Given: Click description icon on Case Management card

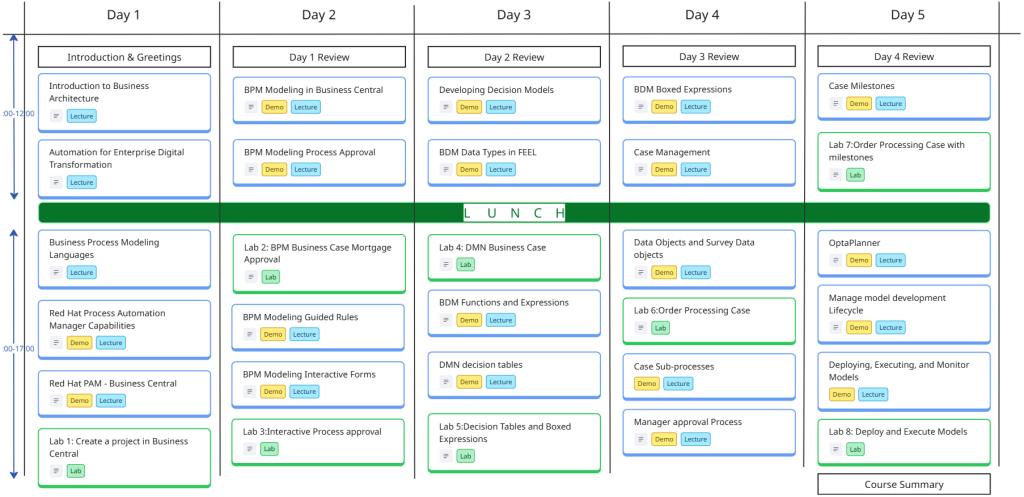Looking at the screenshot, I should pos(641,169).
